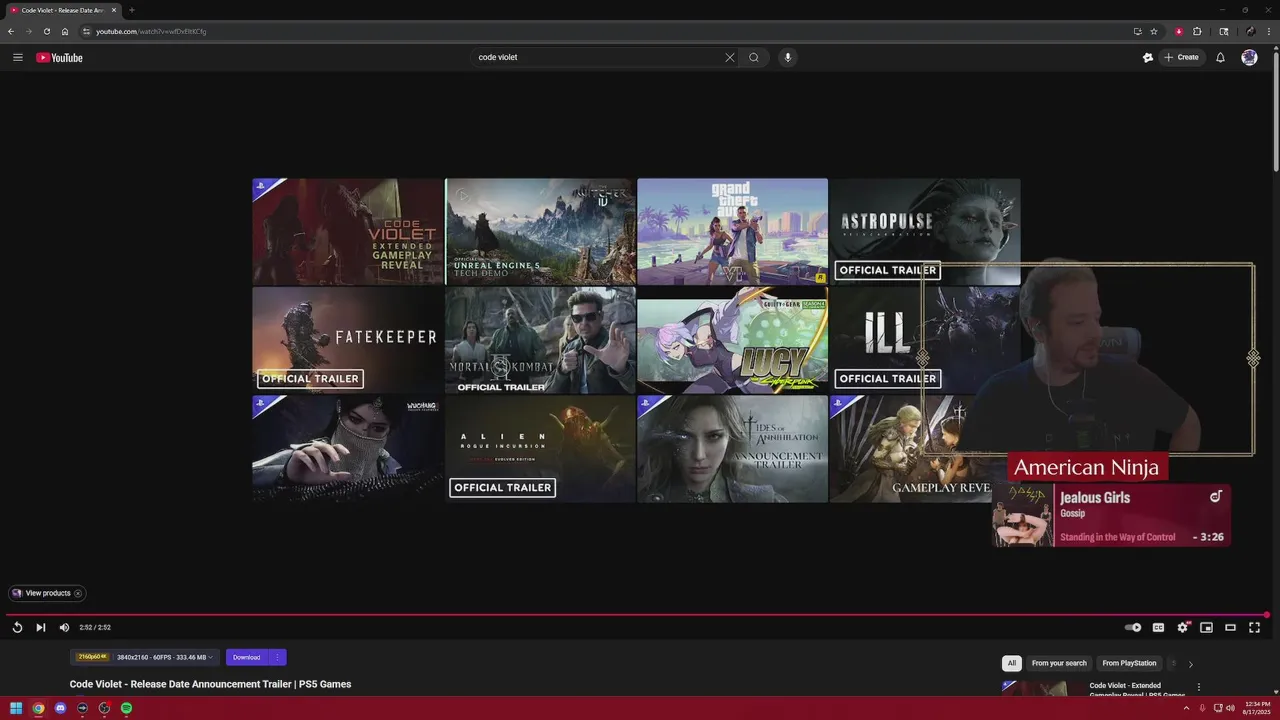Open the Download options arrow
The width and height of the screenshot is (1280, 720).
click(x=277, y=657)
